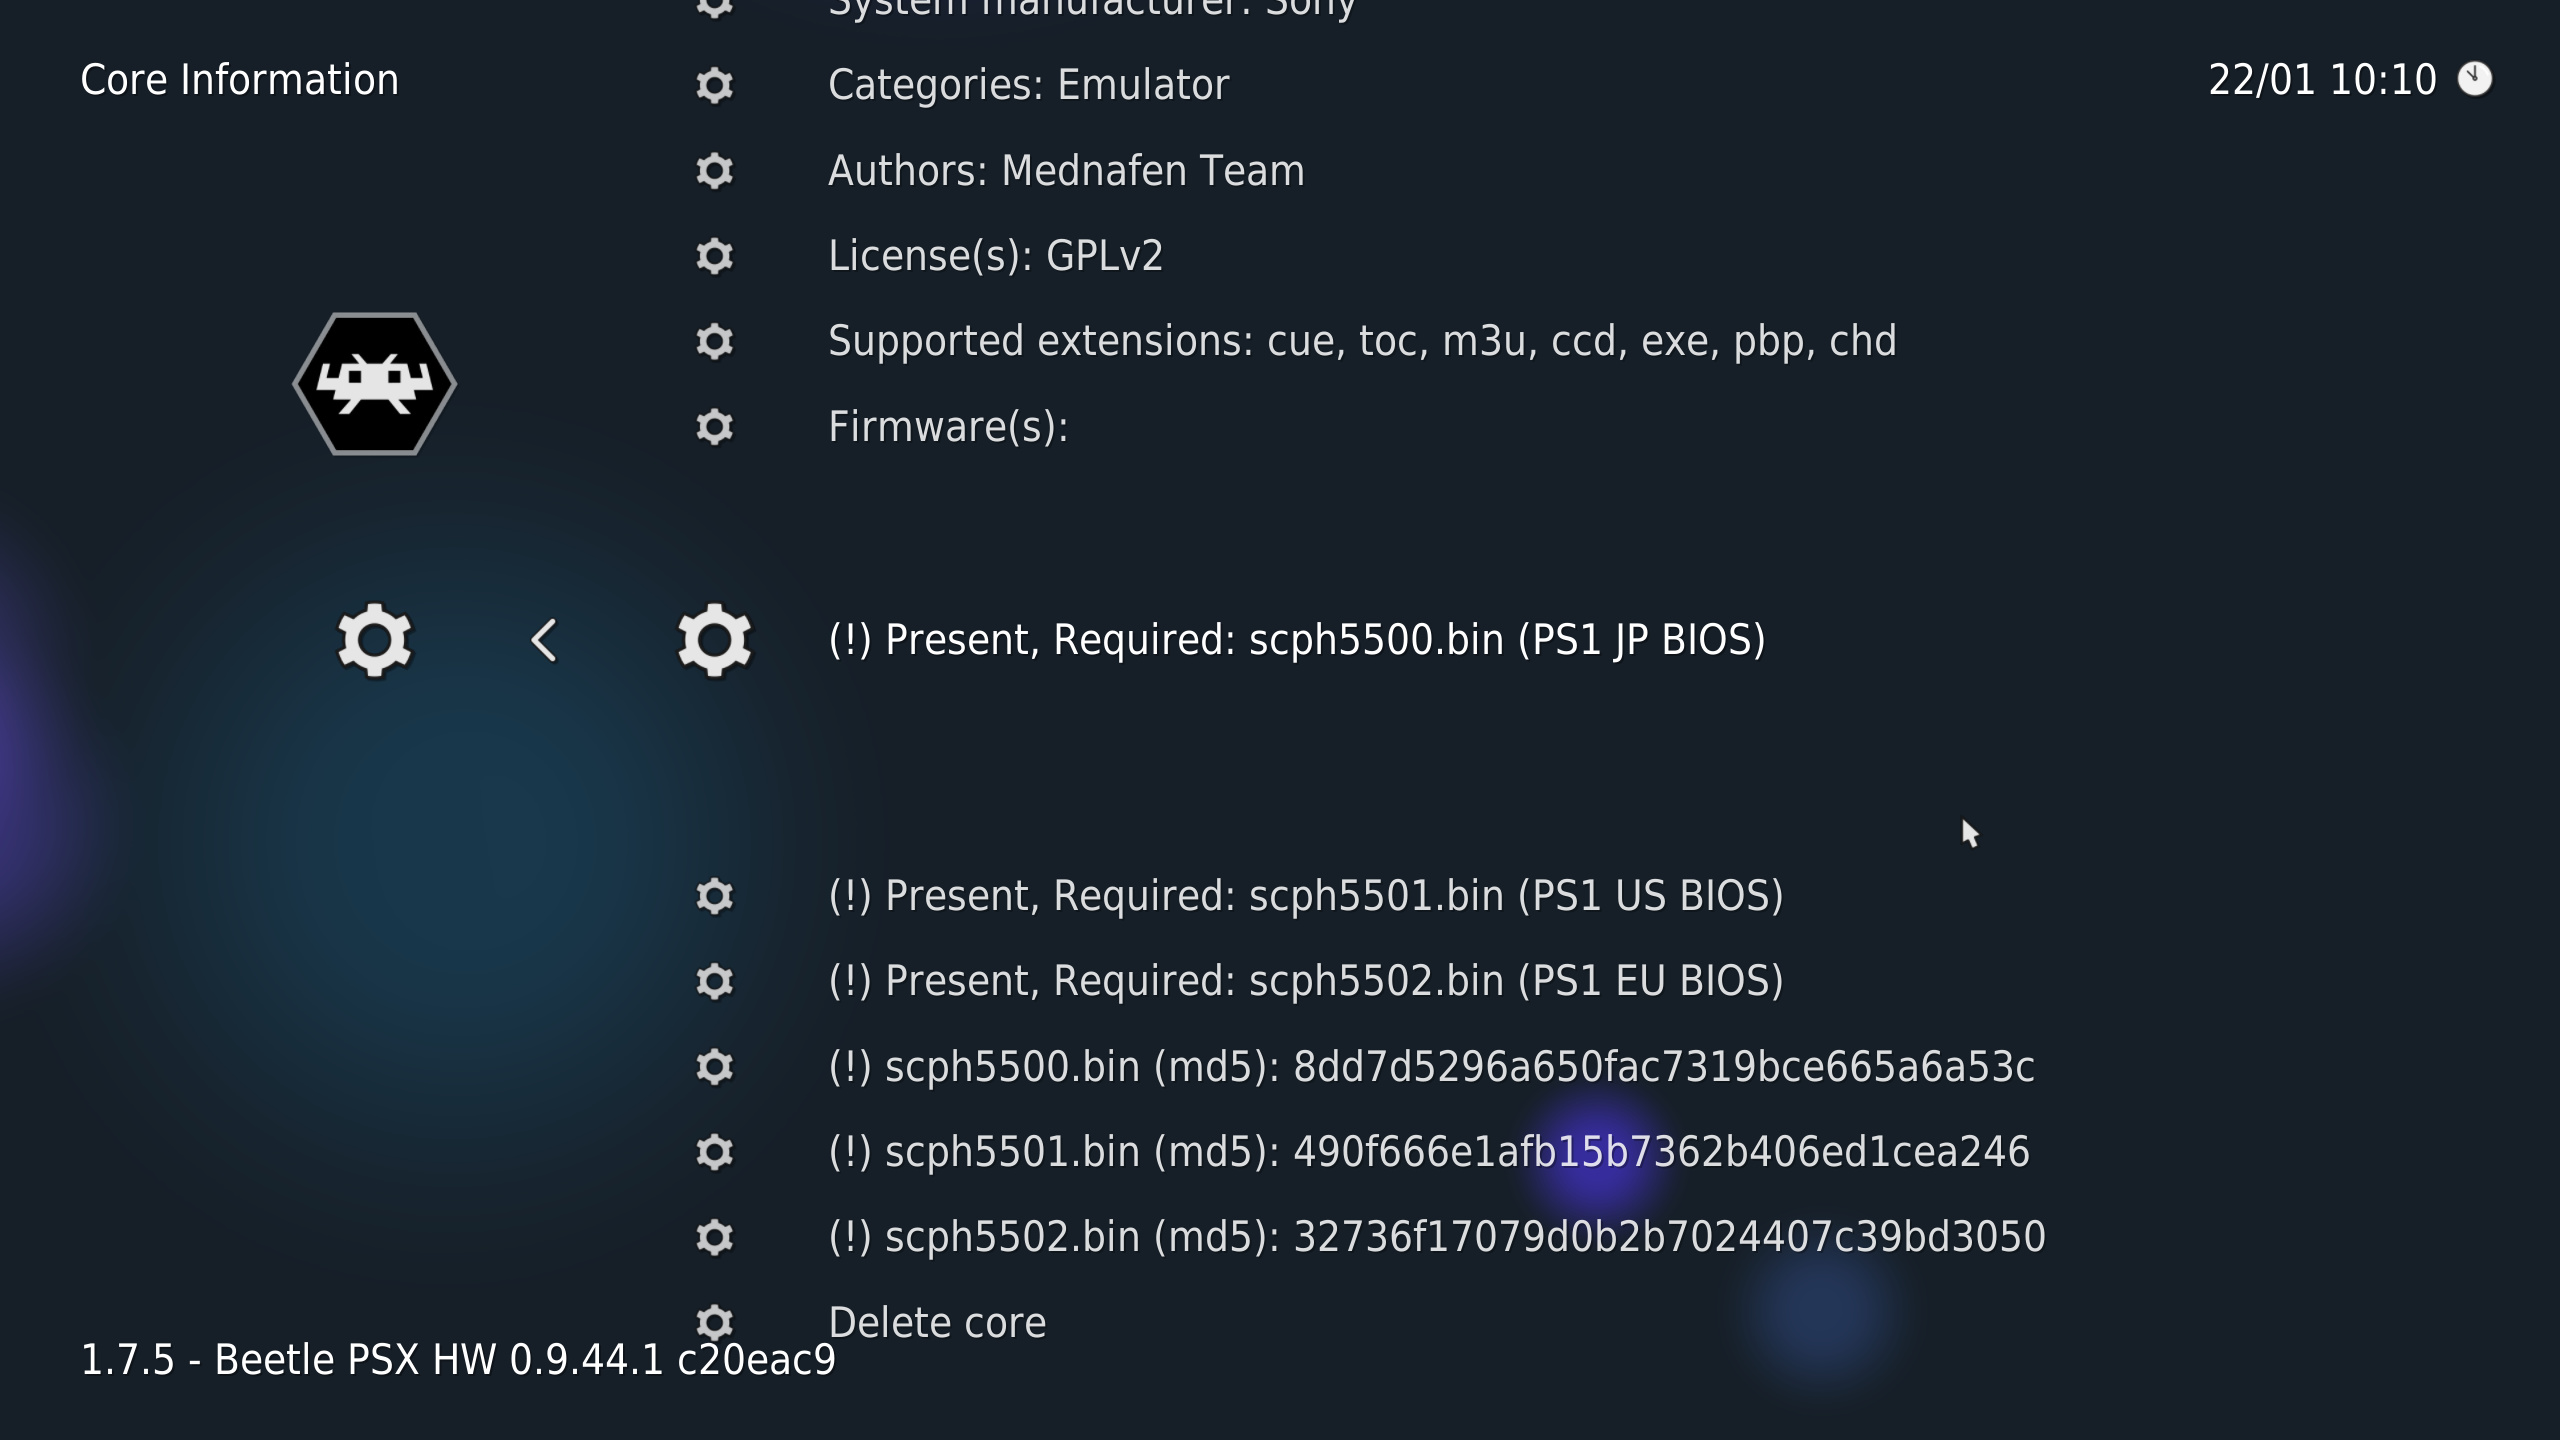The height and width of the screenshot is (1440, 2560).
Task: Click the settings gear next to Supported extensions
Action: point(714,341)
